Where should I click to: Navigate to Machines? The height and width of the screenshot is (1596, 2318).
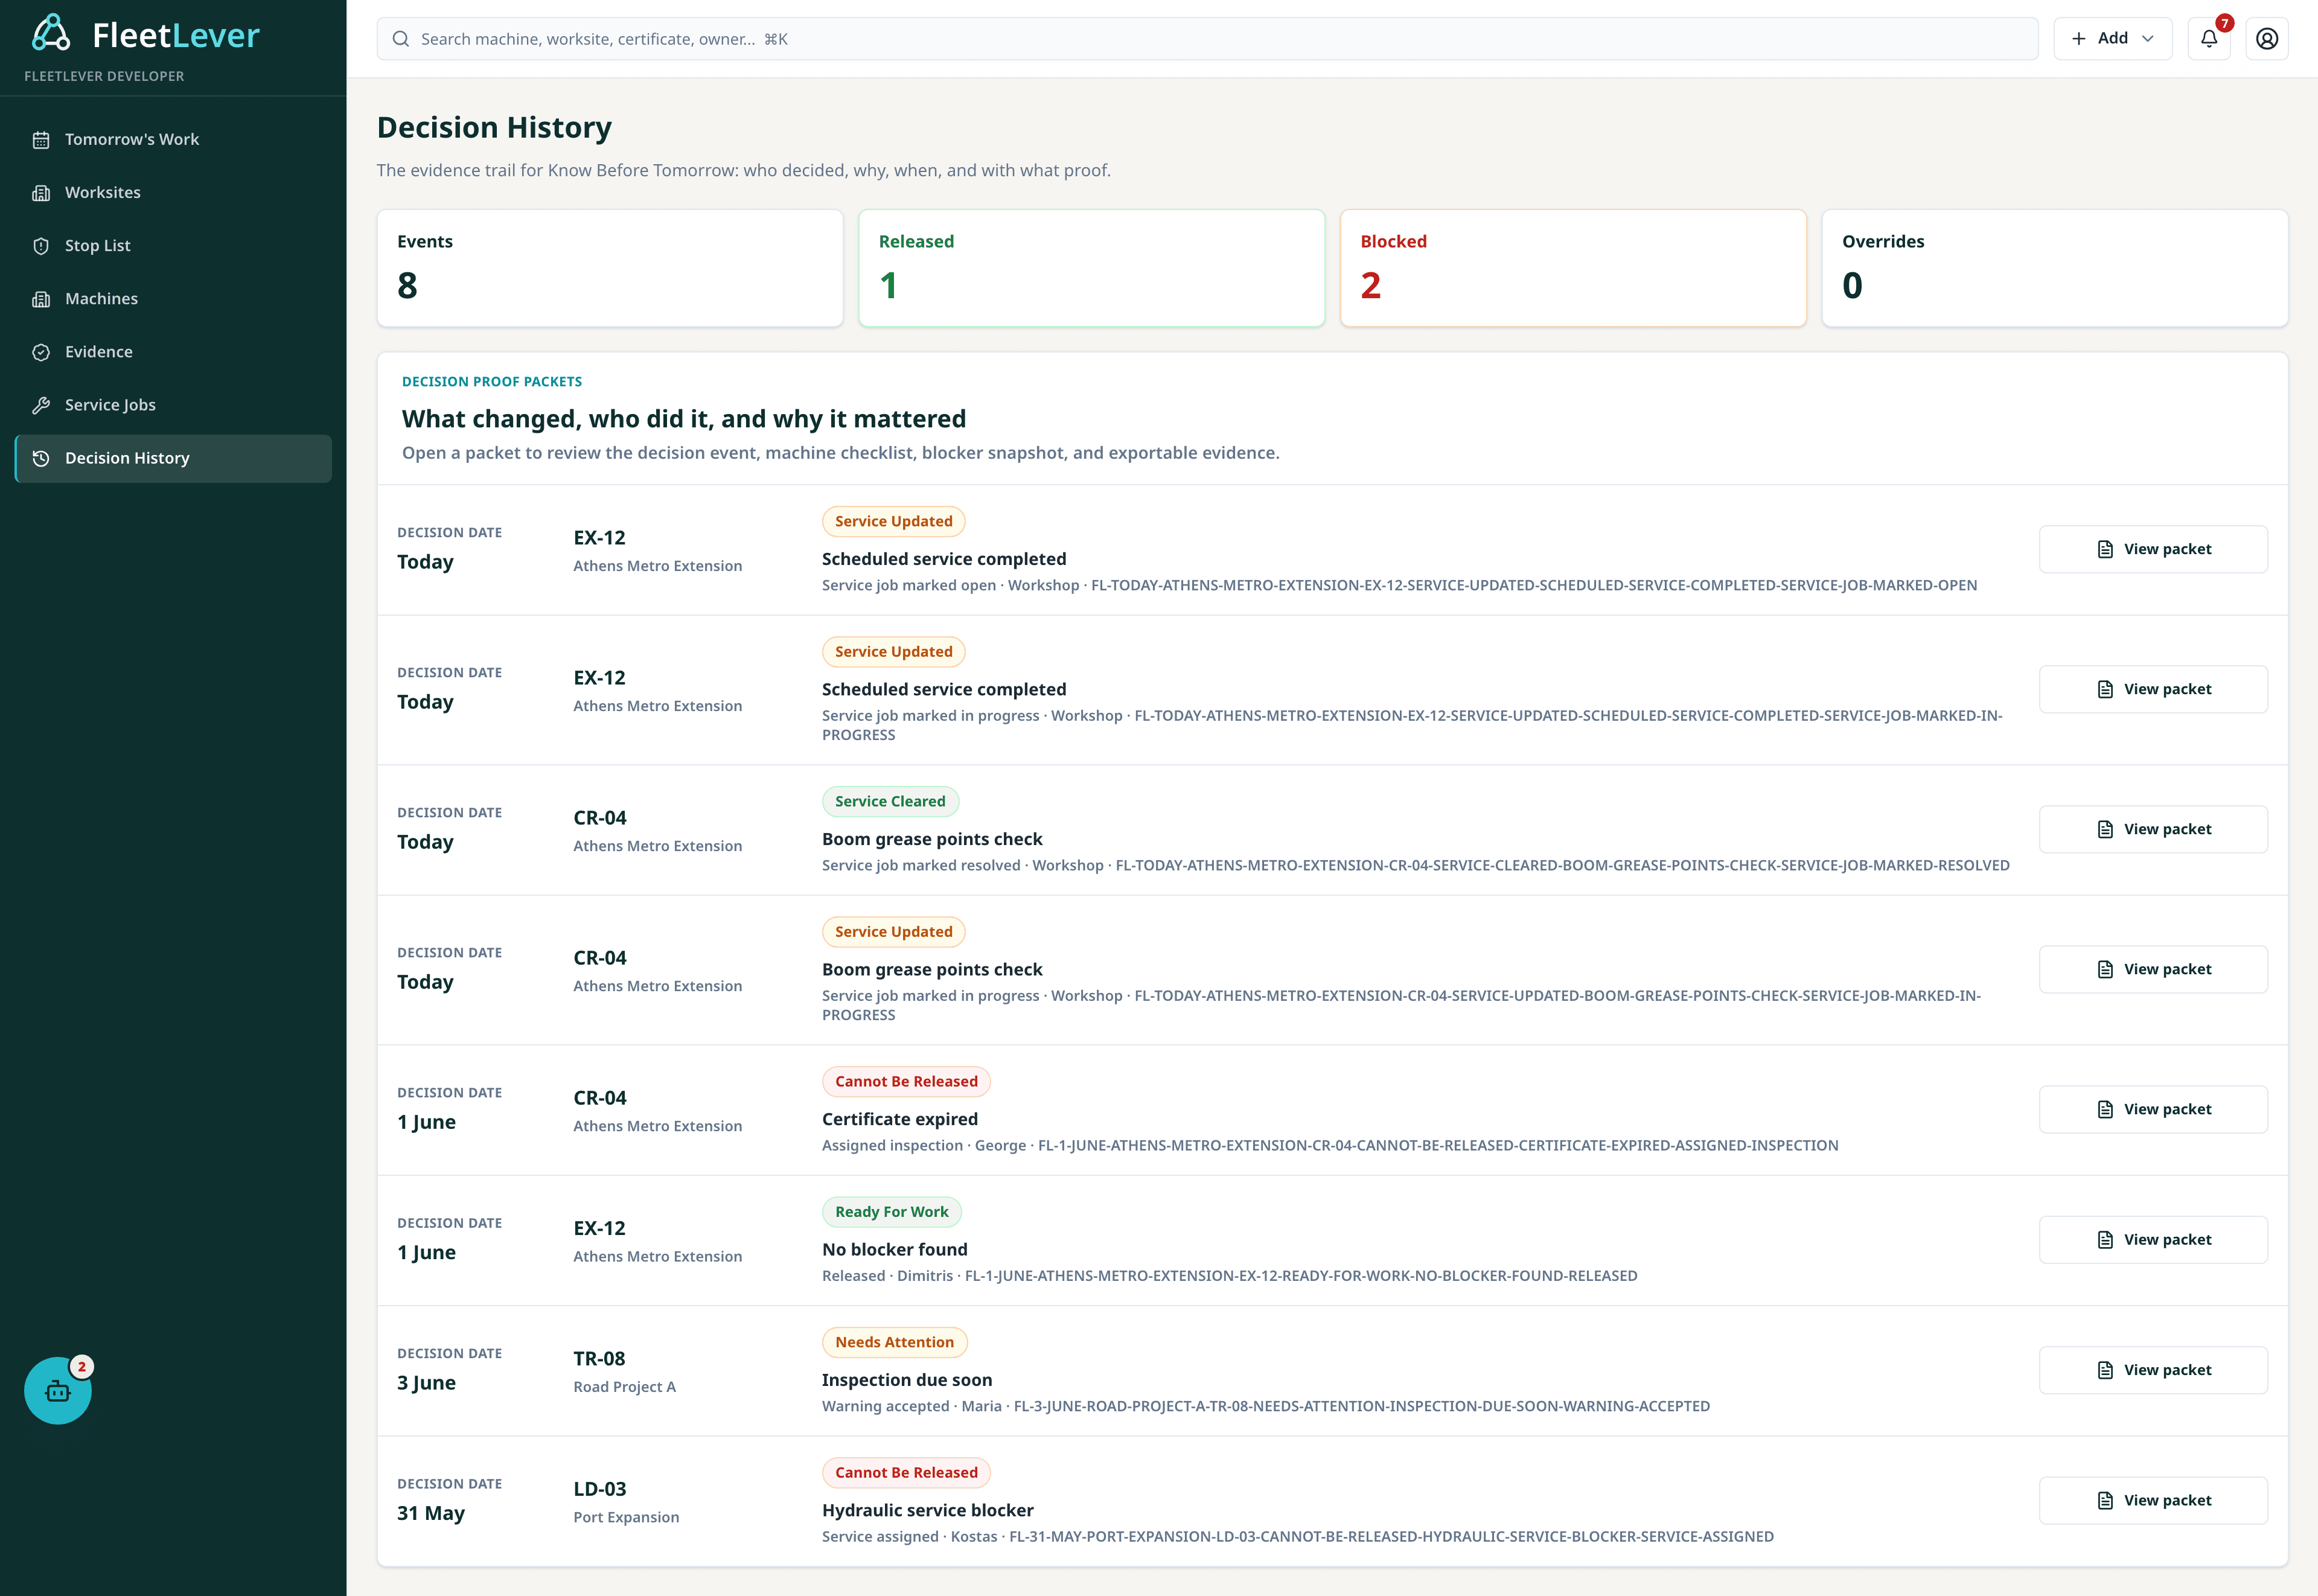[173, 299]
